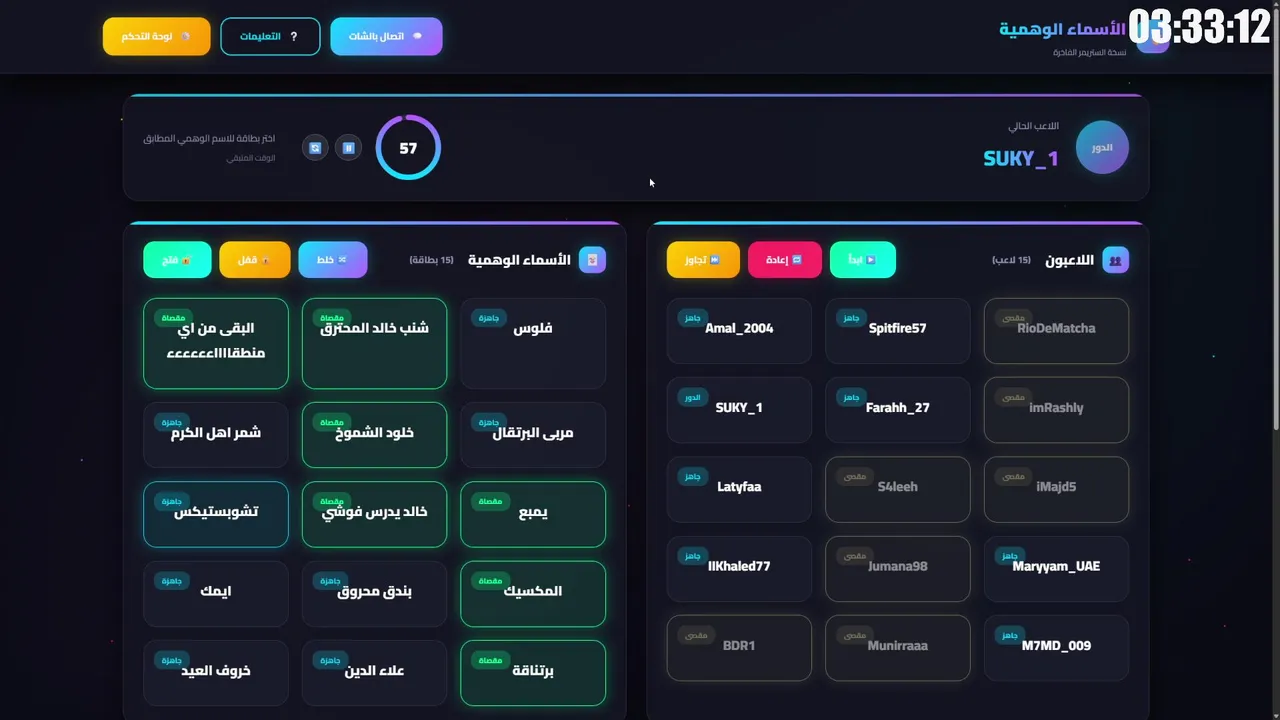
Task: Skip turn with the تجاوز button
Action: coord(703,260)
